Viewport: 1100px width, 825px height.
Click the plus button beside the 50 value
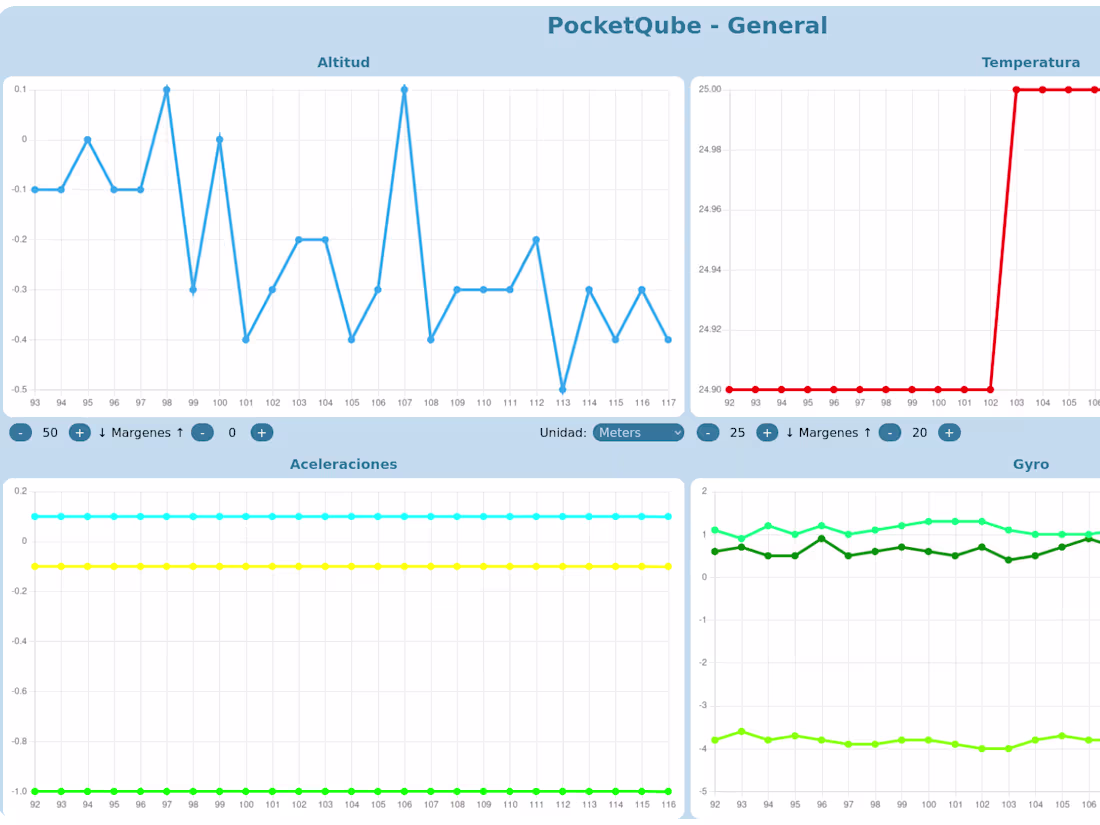(79, 432)
